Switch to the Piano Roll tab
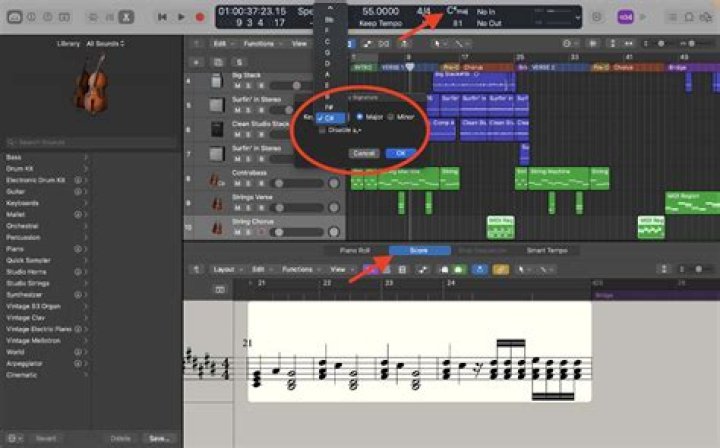 tap(355, 251)
